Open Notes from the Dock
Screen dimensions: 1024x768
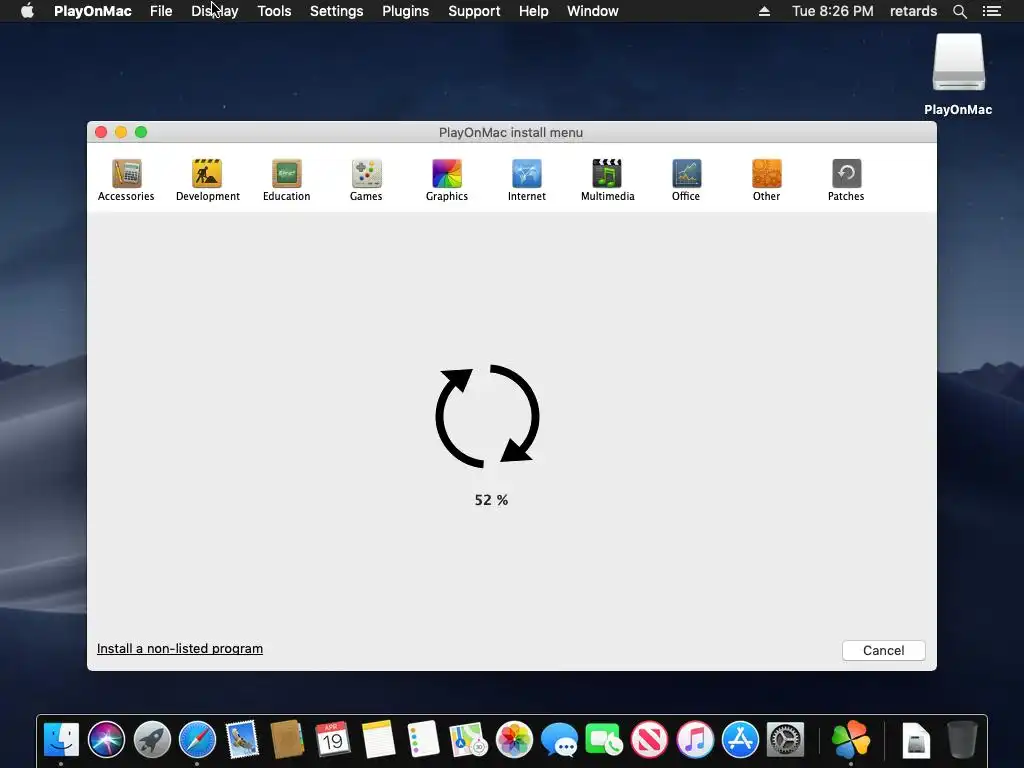tap(378, 739)
